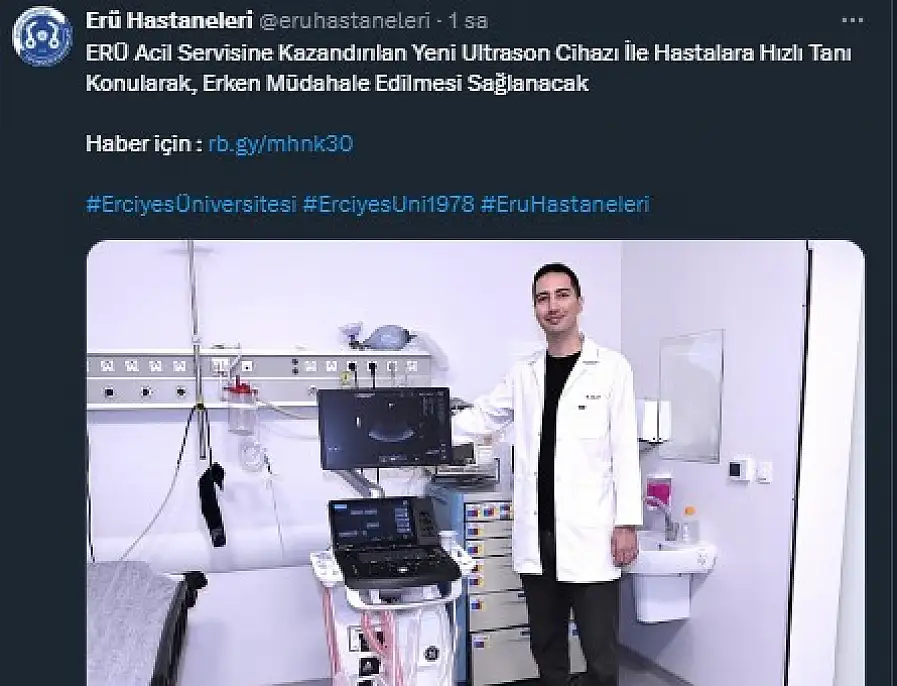
Task: Follow the rb.gy/mhnk30 news link
Action: pos(280,143)
